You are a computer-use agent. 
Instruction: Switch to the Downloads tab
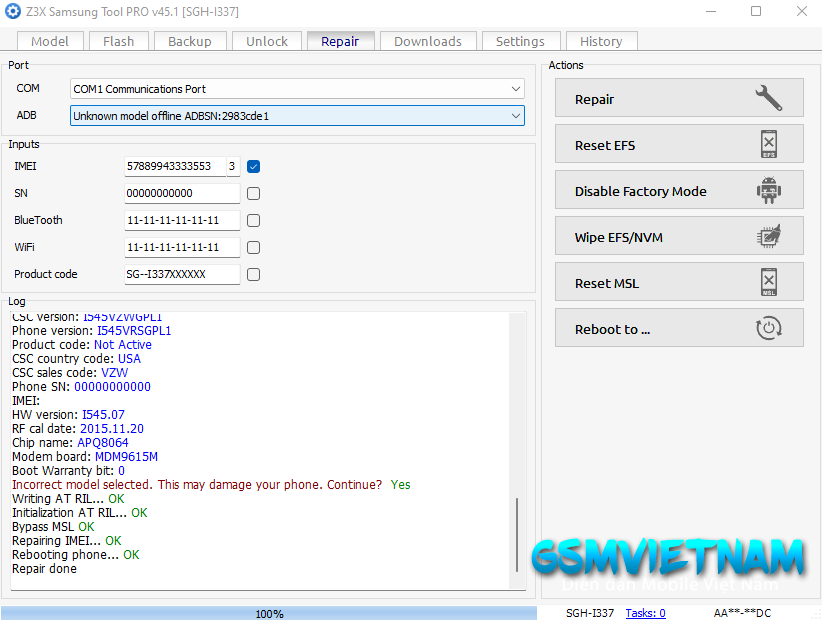pos(428,41)
